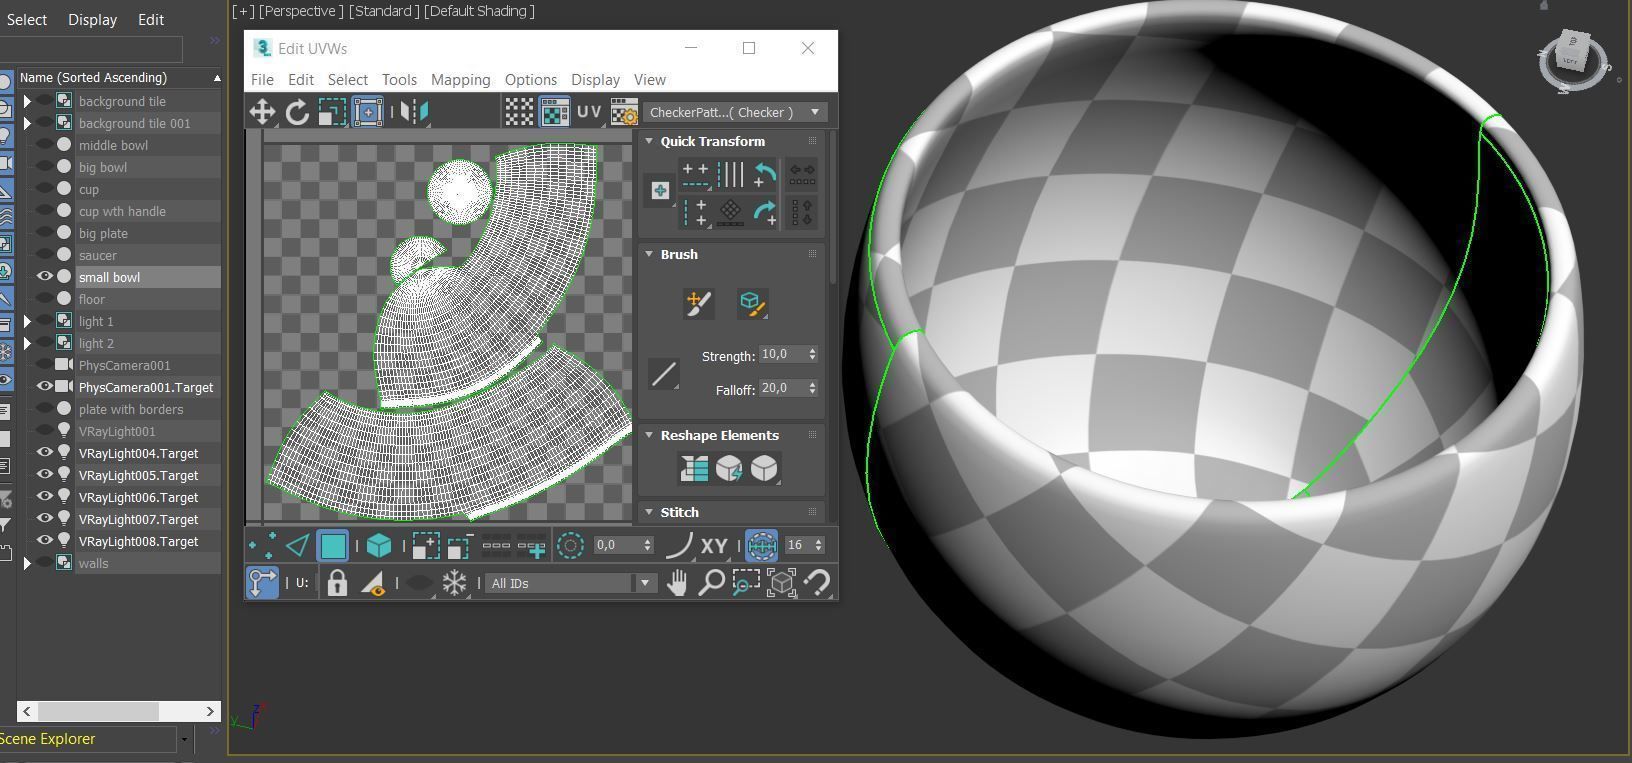Open texture checker options with gear

coord(624,112)
